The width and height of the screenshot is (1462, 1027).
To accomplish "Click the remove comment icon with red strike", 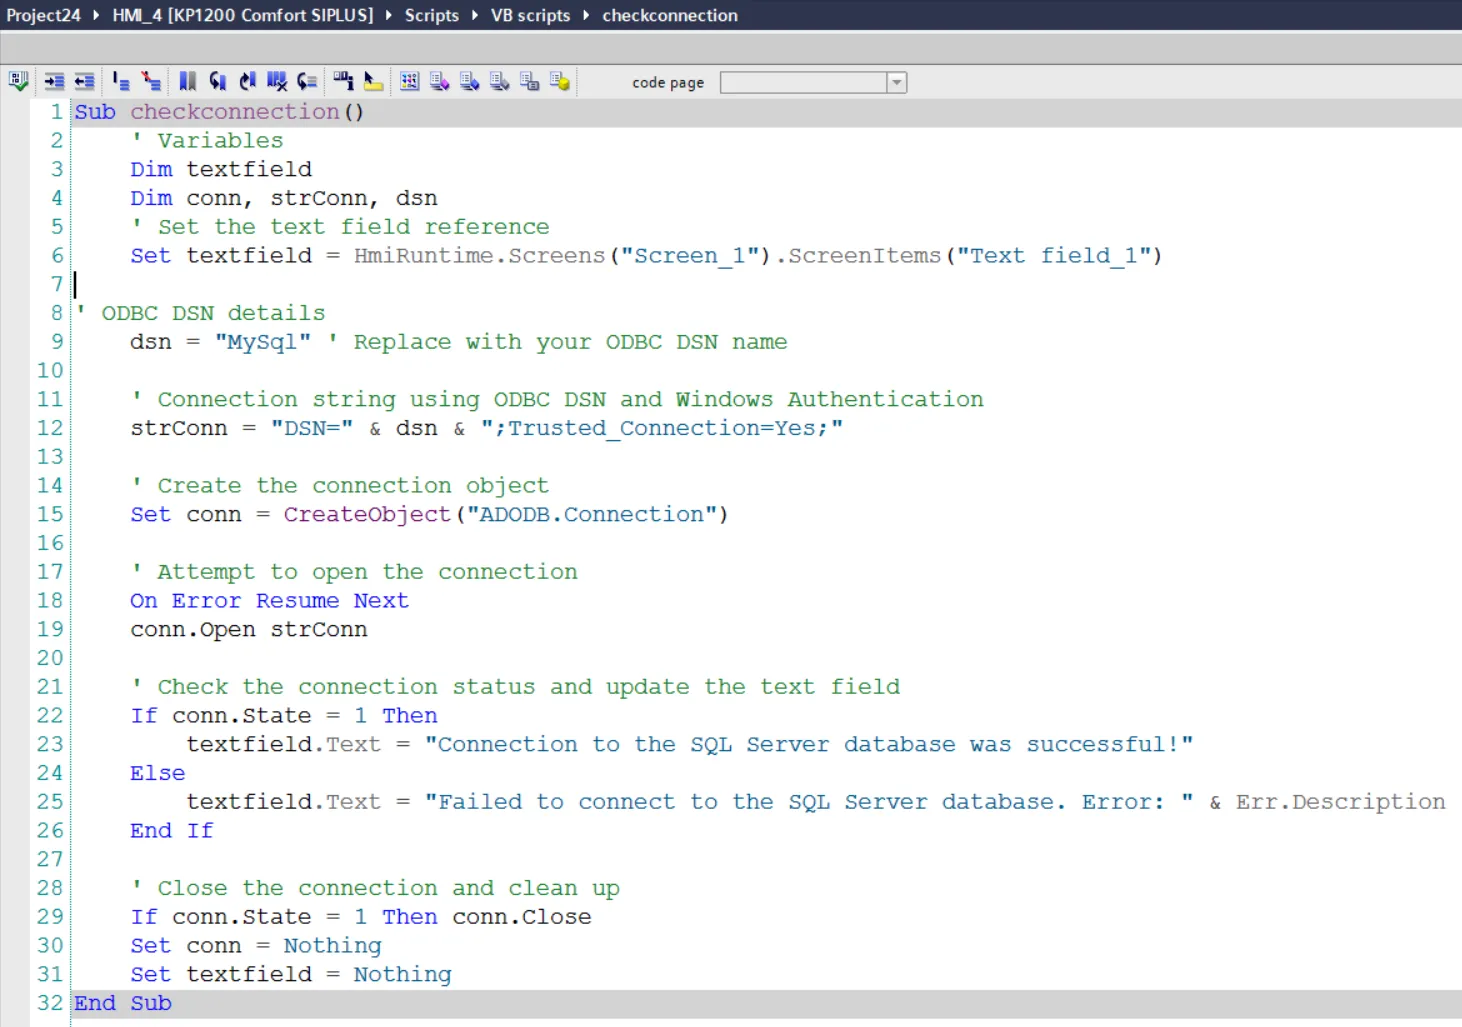I will (x=151, y=82).
